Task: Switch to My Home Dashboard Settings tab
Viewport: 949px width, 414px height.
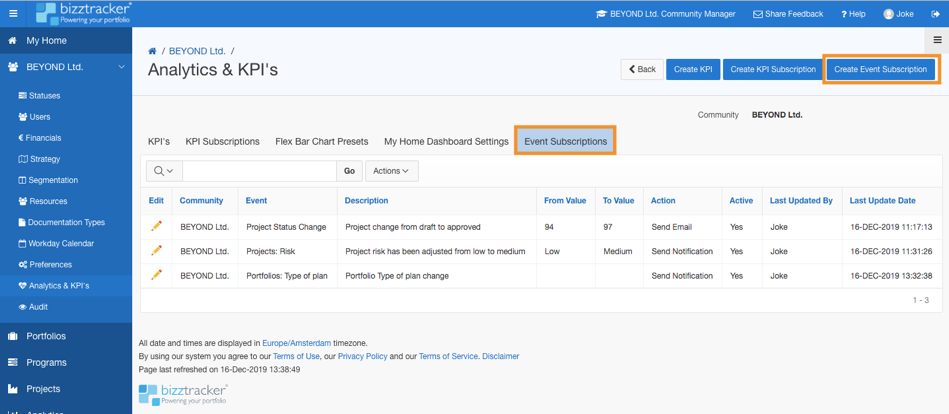Action: (446, 142)
